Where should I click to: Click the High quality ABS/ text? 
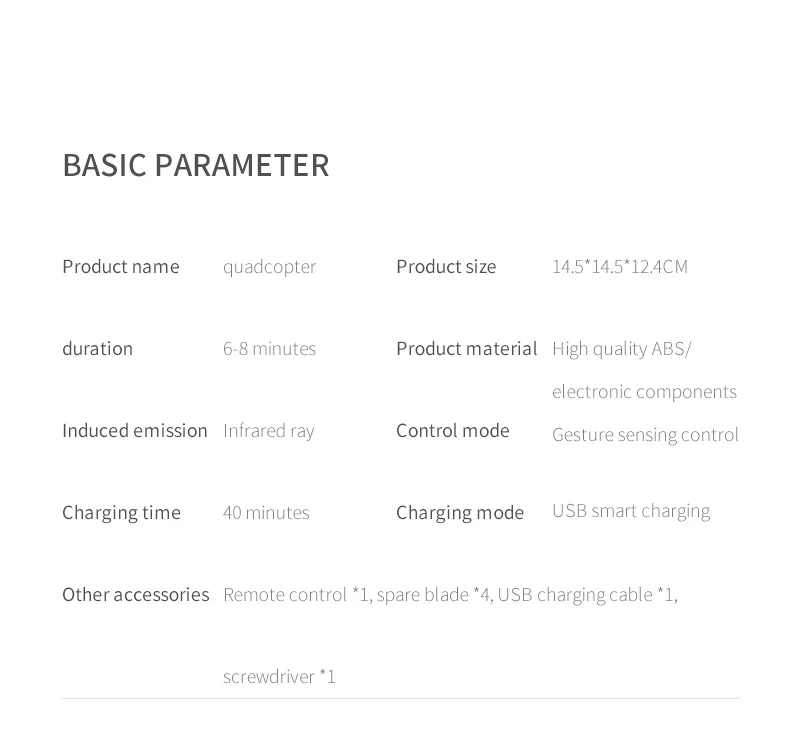pos(622,349)
